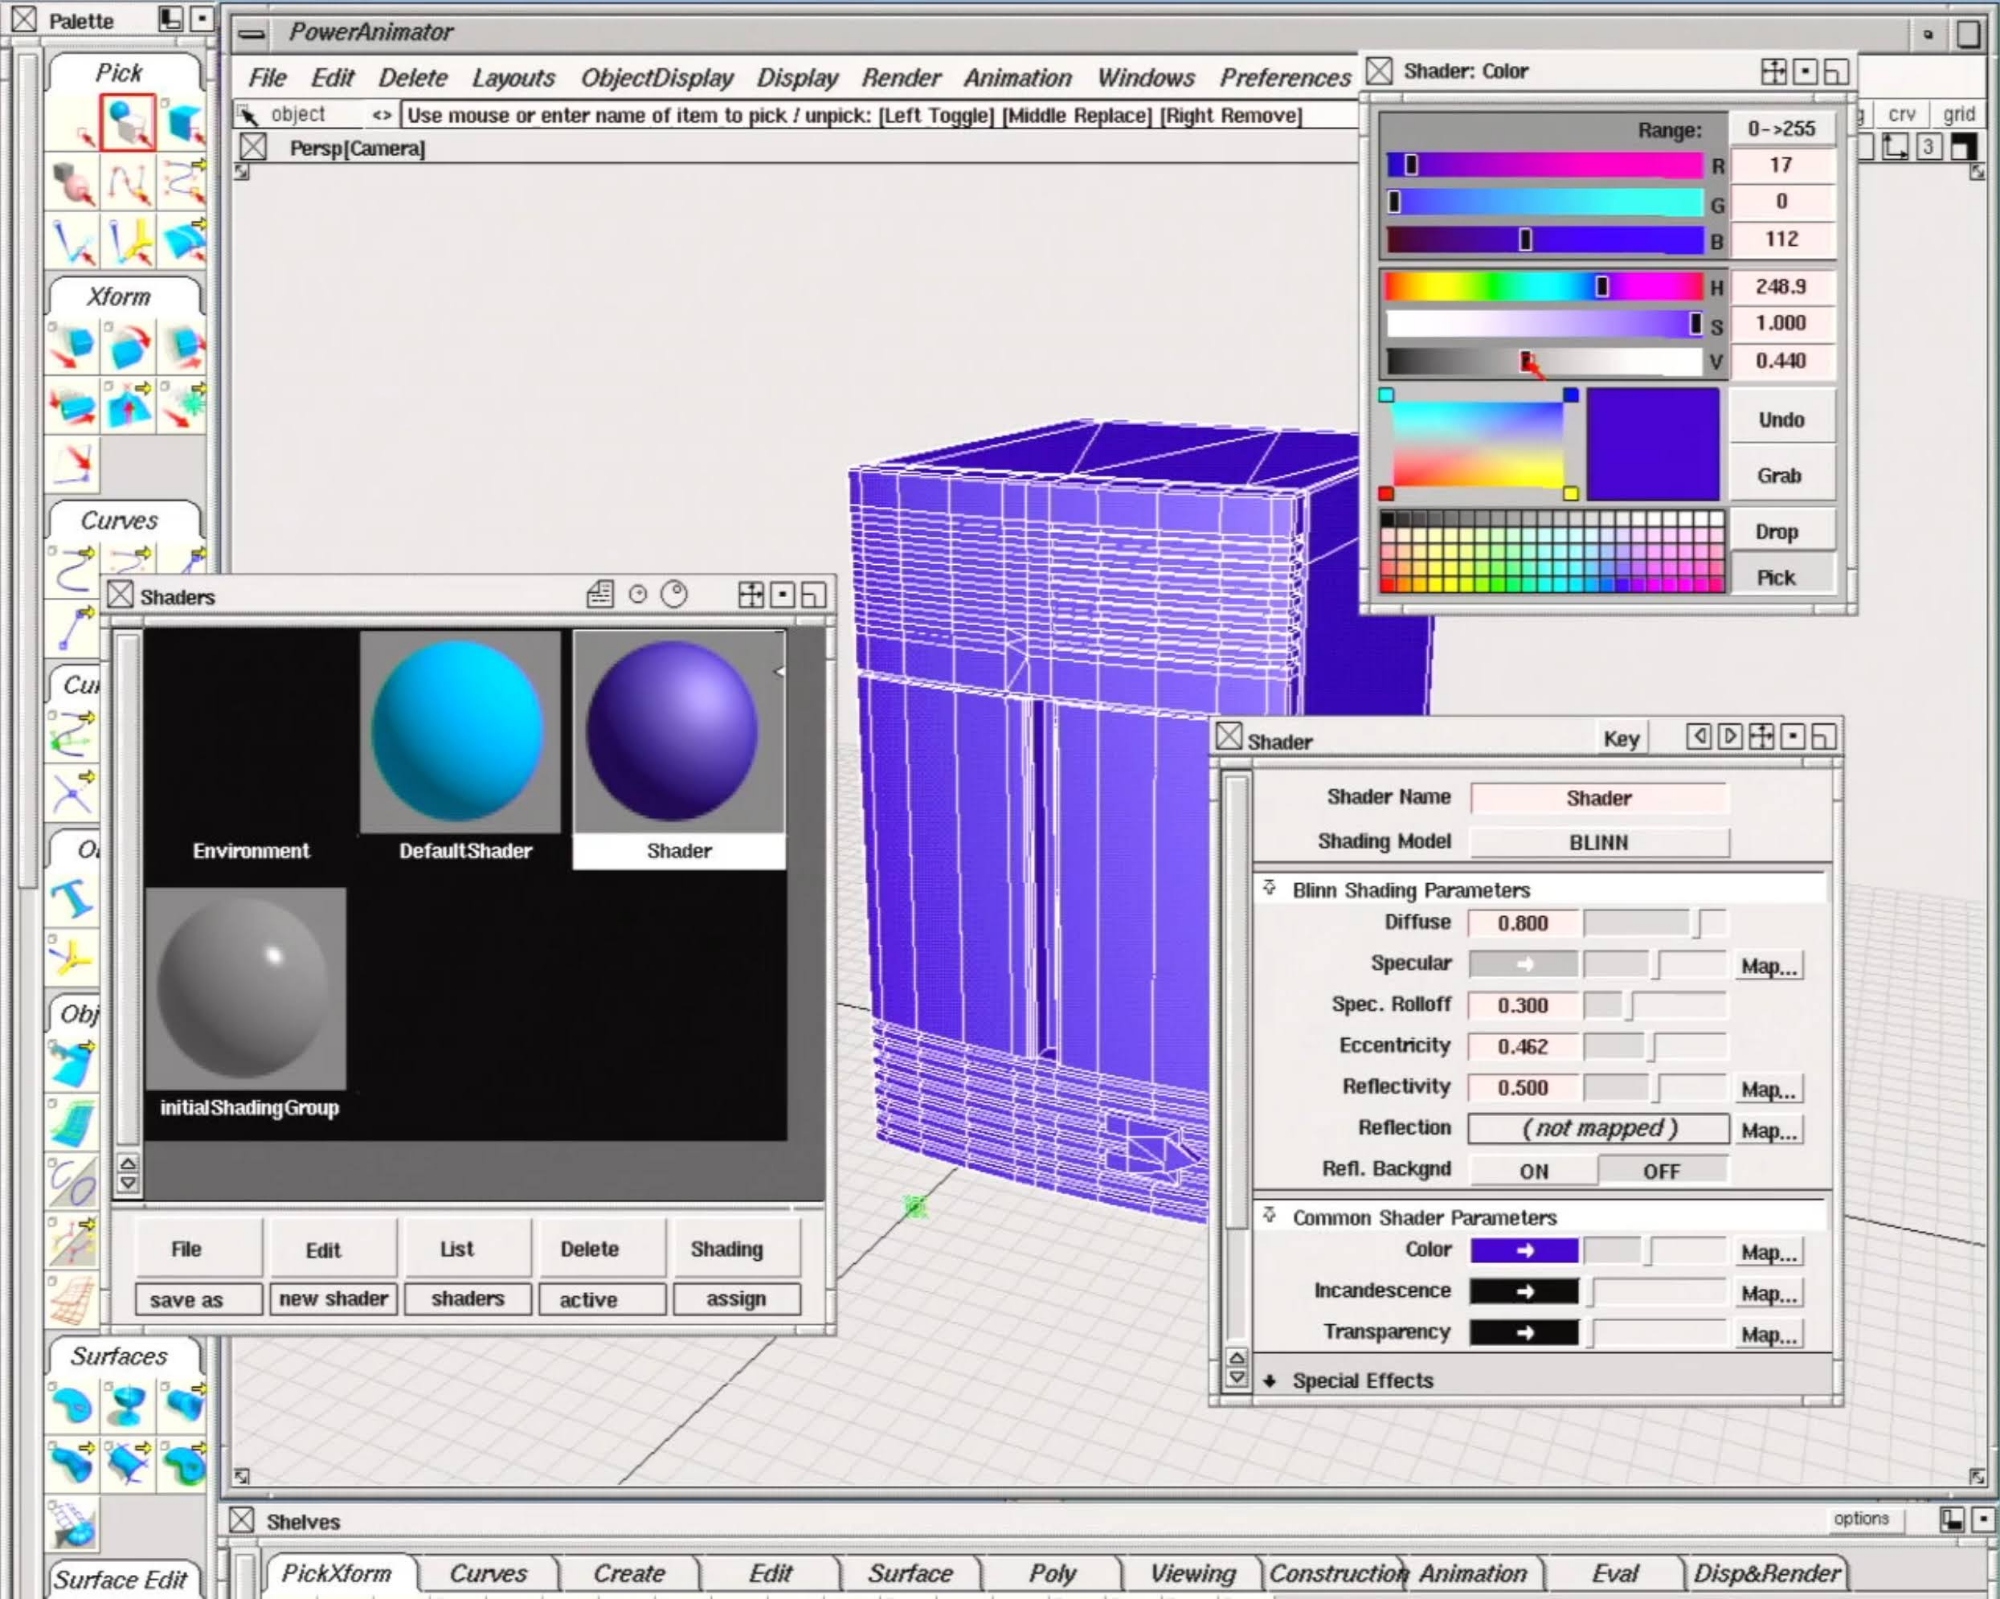Screen dimensions: 2000x1599
Task: Click the list-view icon in Shaders titlebar
Action: 600,595
